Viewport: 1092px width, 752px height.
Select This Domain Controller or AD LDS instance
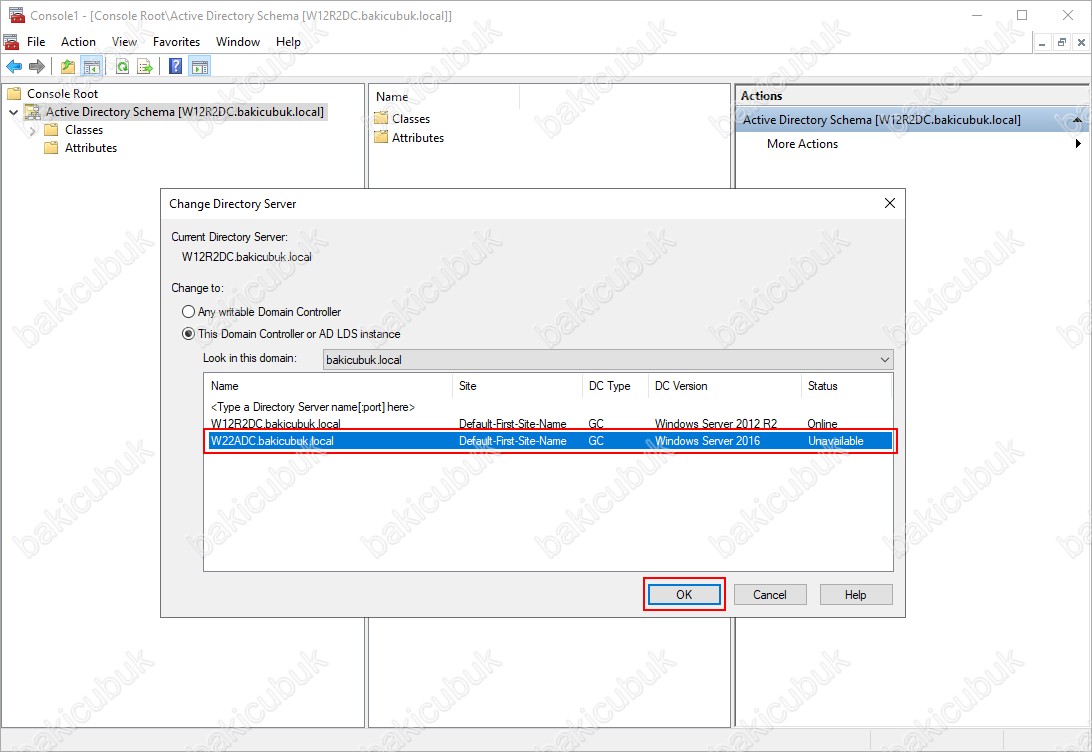point(188,334)
